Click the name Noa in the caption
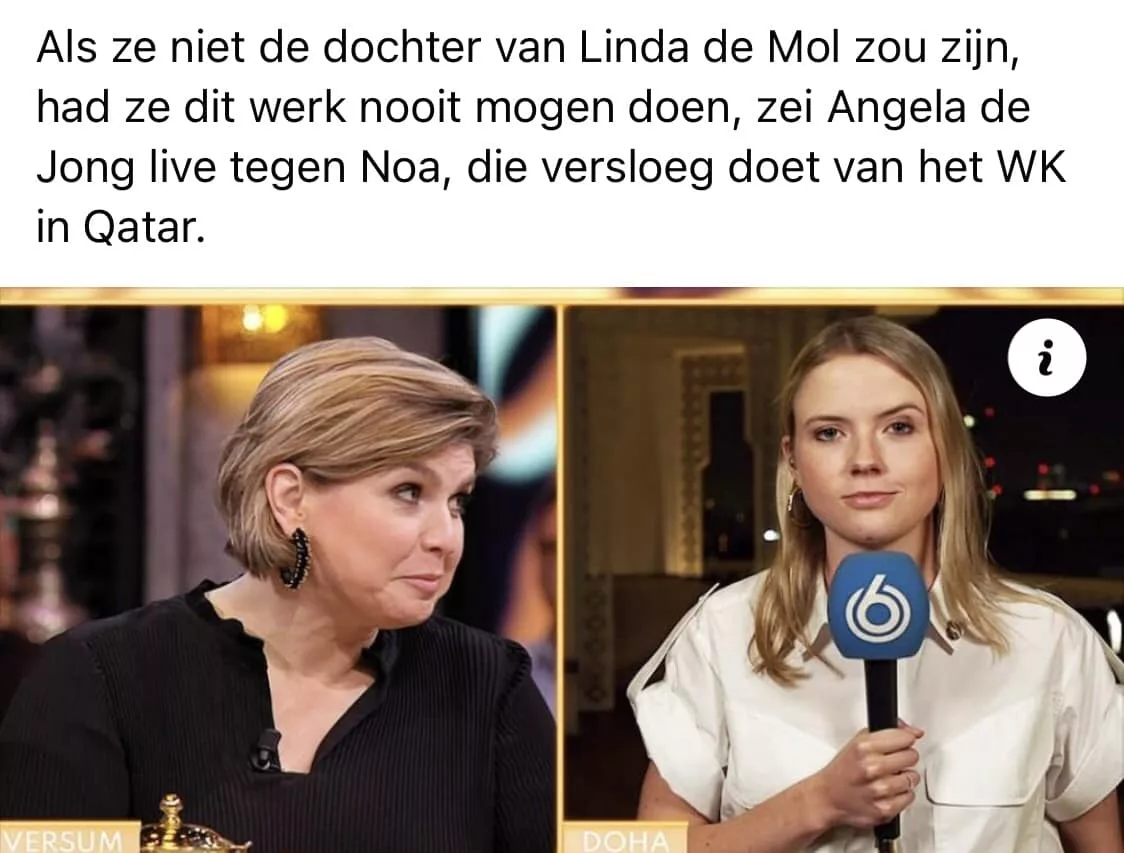Screen dimensions: 1124x853 tap(400, 168)
